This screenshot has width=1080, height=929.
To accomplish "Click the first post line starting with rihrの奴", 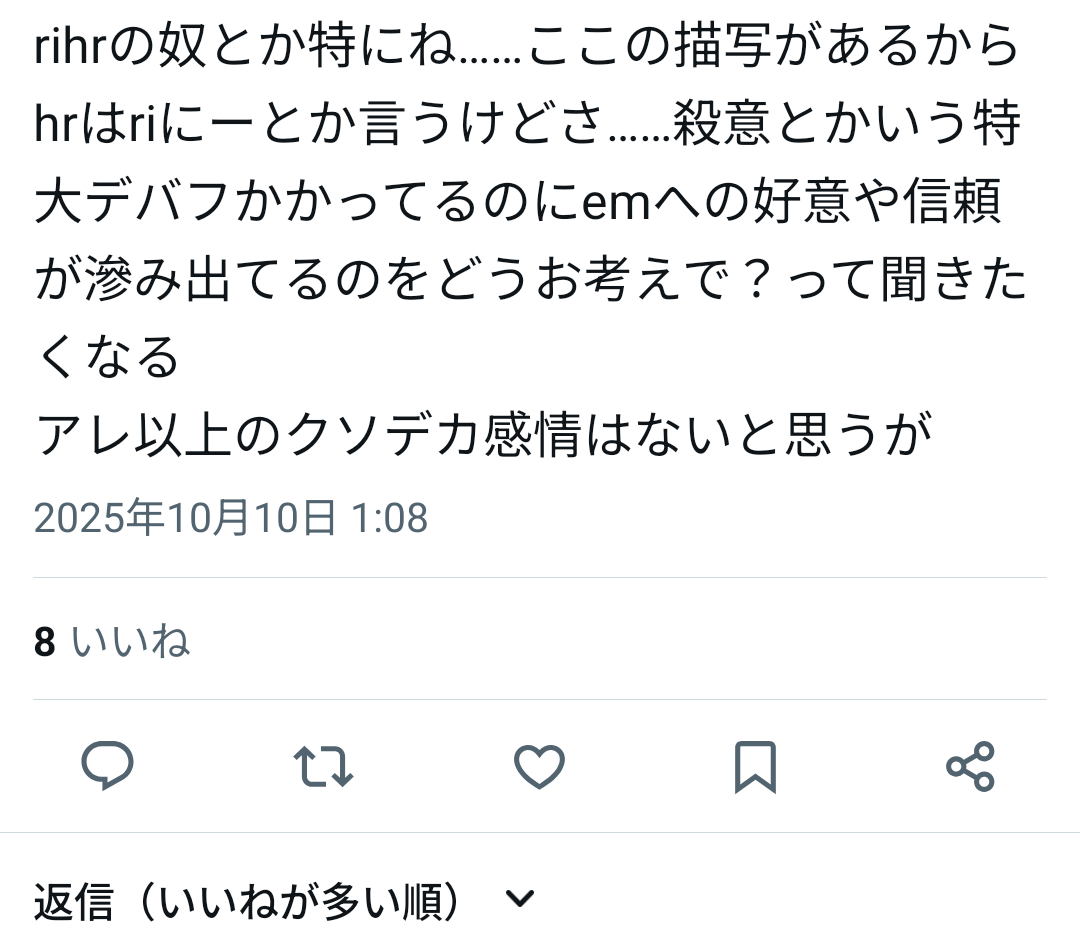I will (x=527, y=45).
